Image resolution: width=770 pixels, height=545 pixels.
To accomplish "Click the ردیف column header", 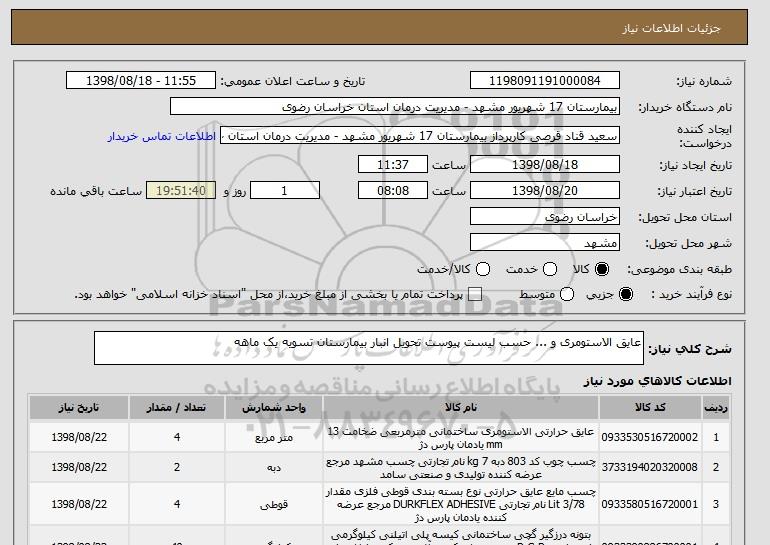I will point(716,408).
